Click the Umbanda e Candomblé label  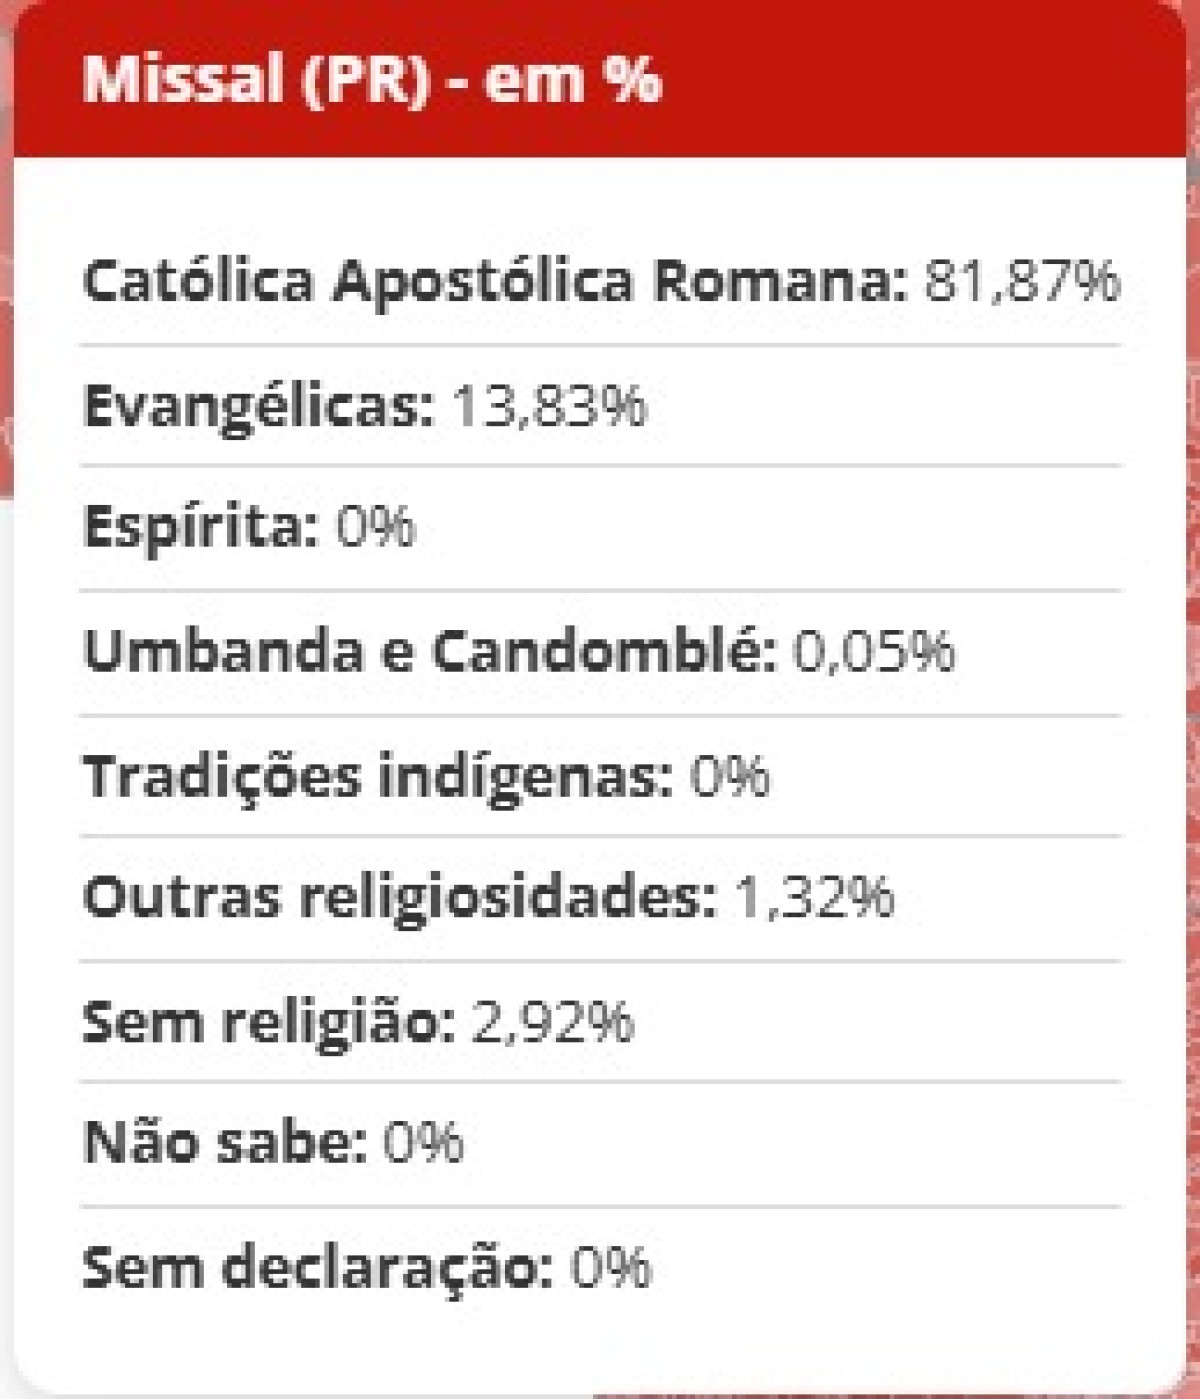click(x=430, y=651)
